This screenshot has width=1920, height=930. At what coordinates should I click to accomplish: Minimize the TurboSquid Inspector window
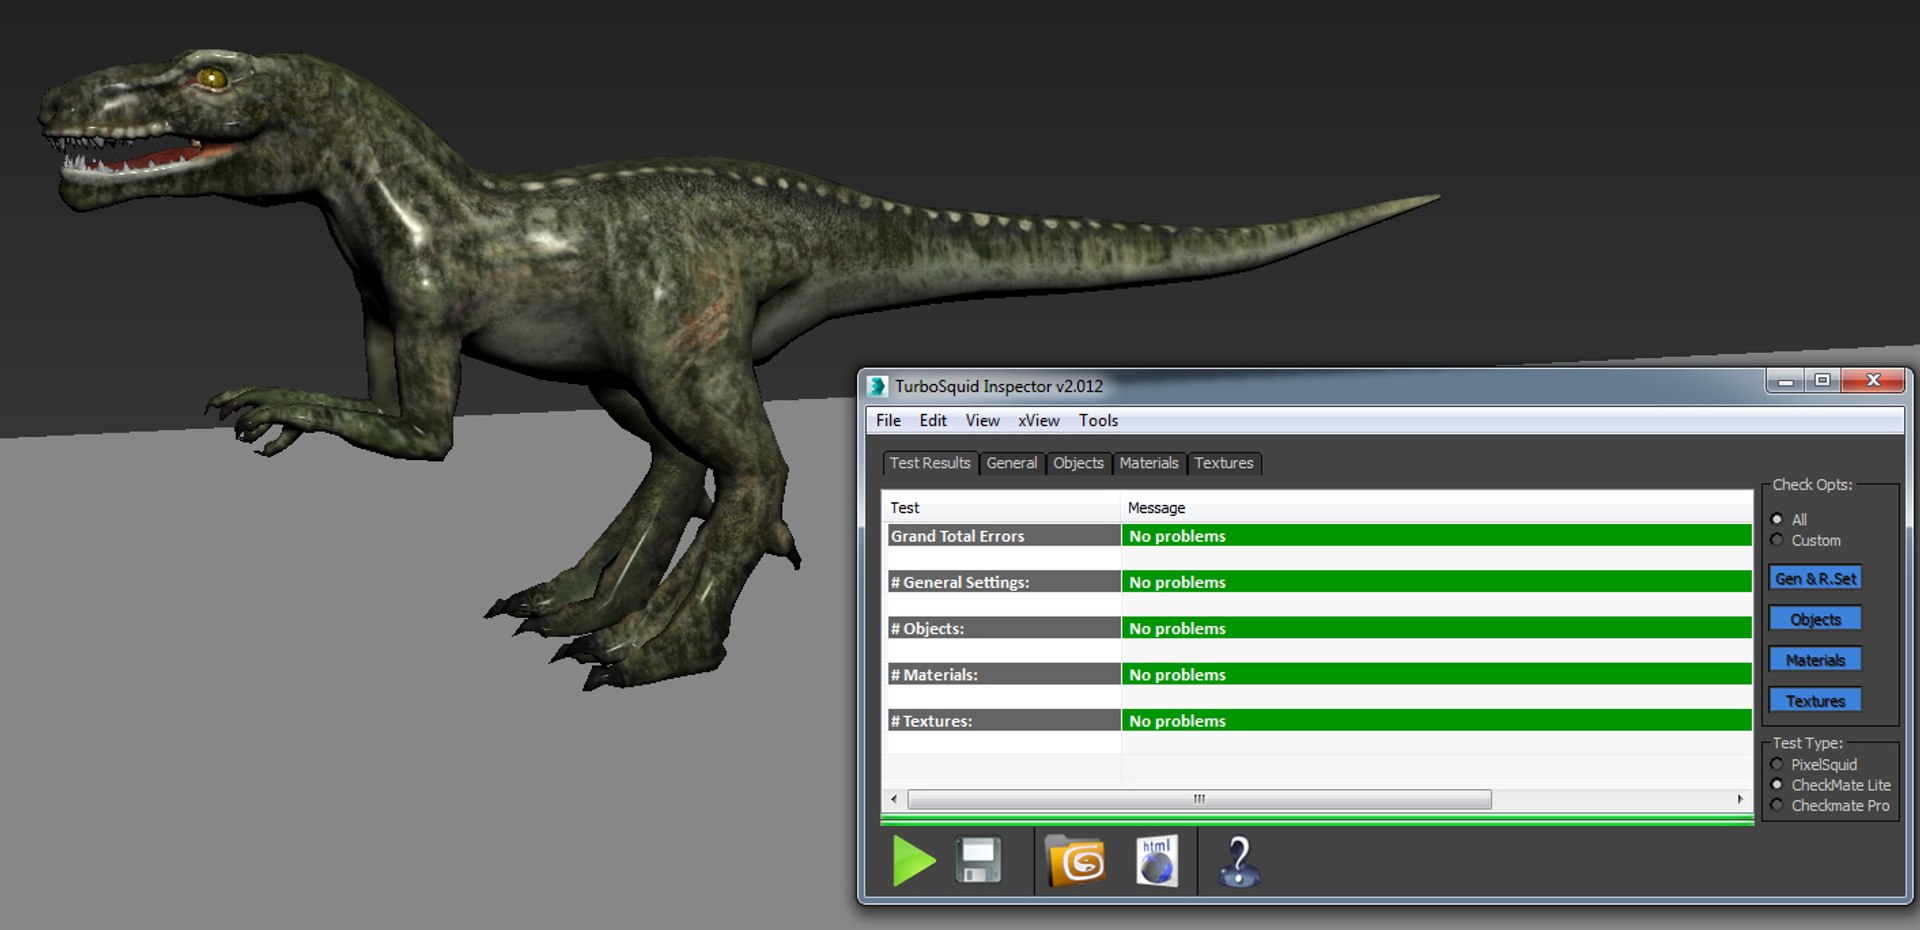1785,381
